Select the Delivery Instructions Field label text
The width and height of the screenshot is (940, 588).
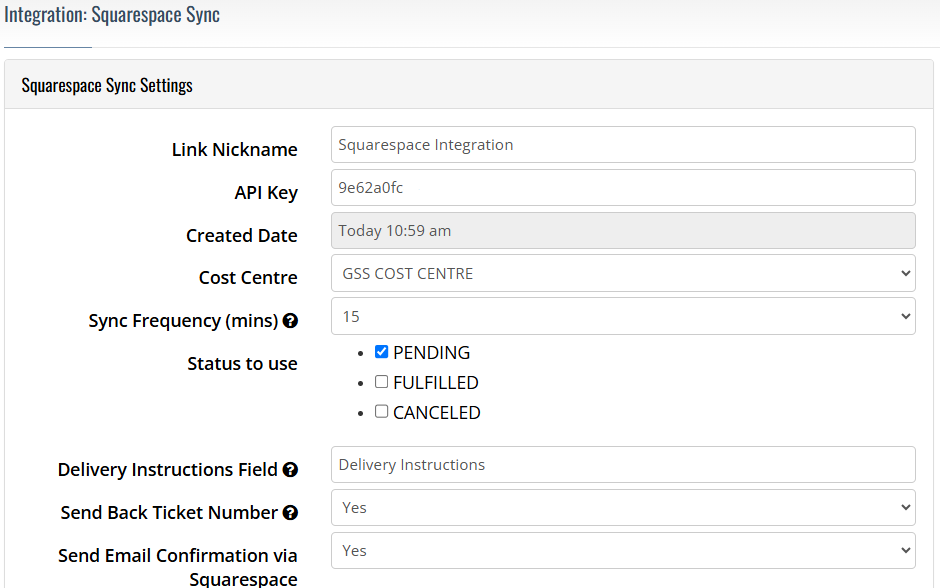(x=168, y=470)
